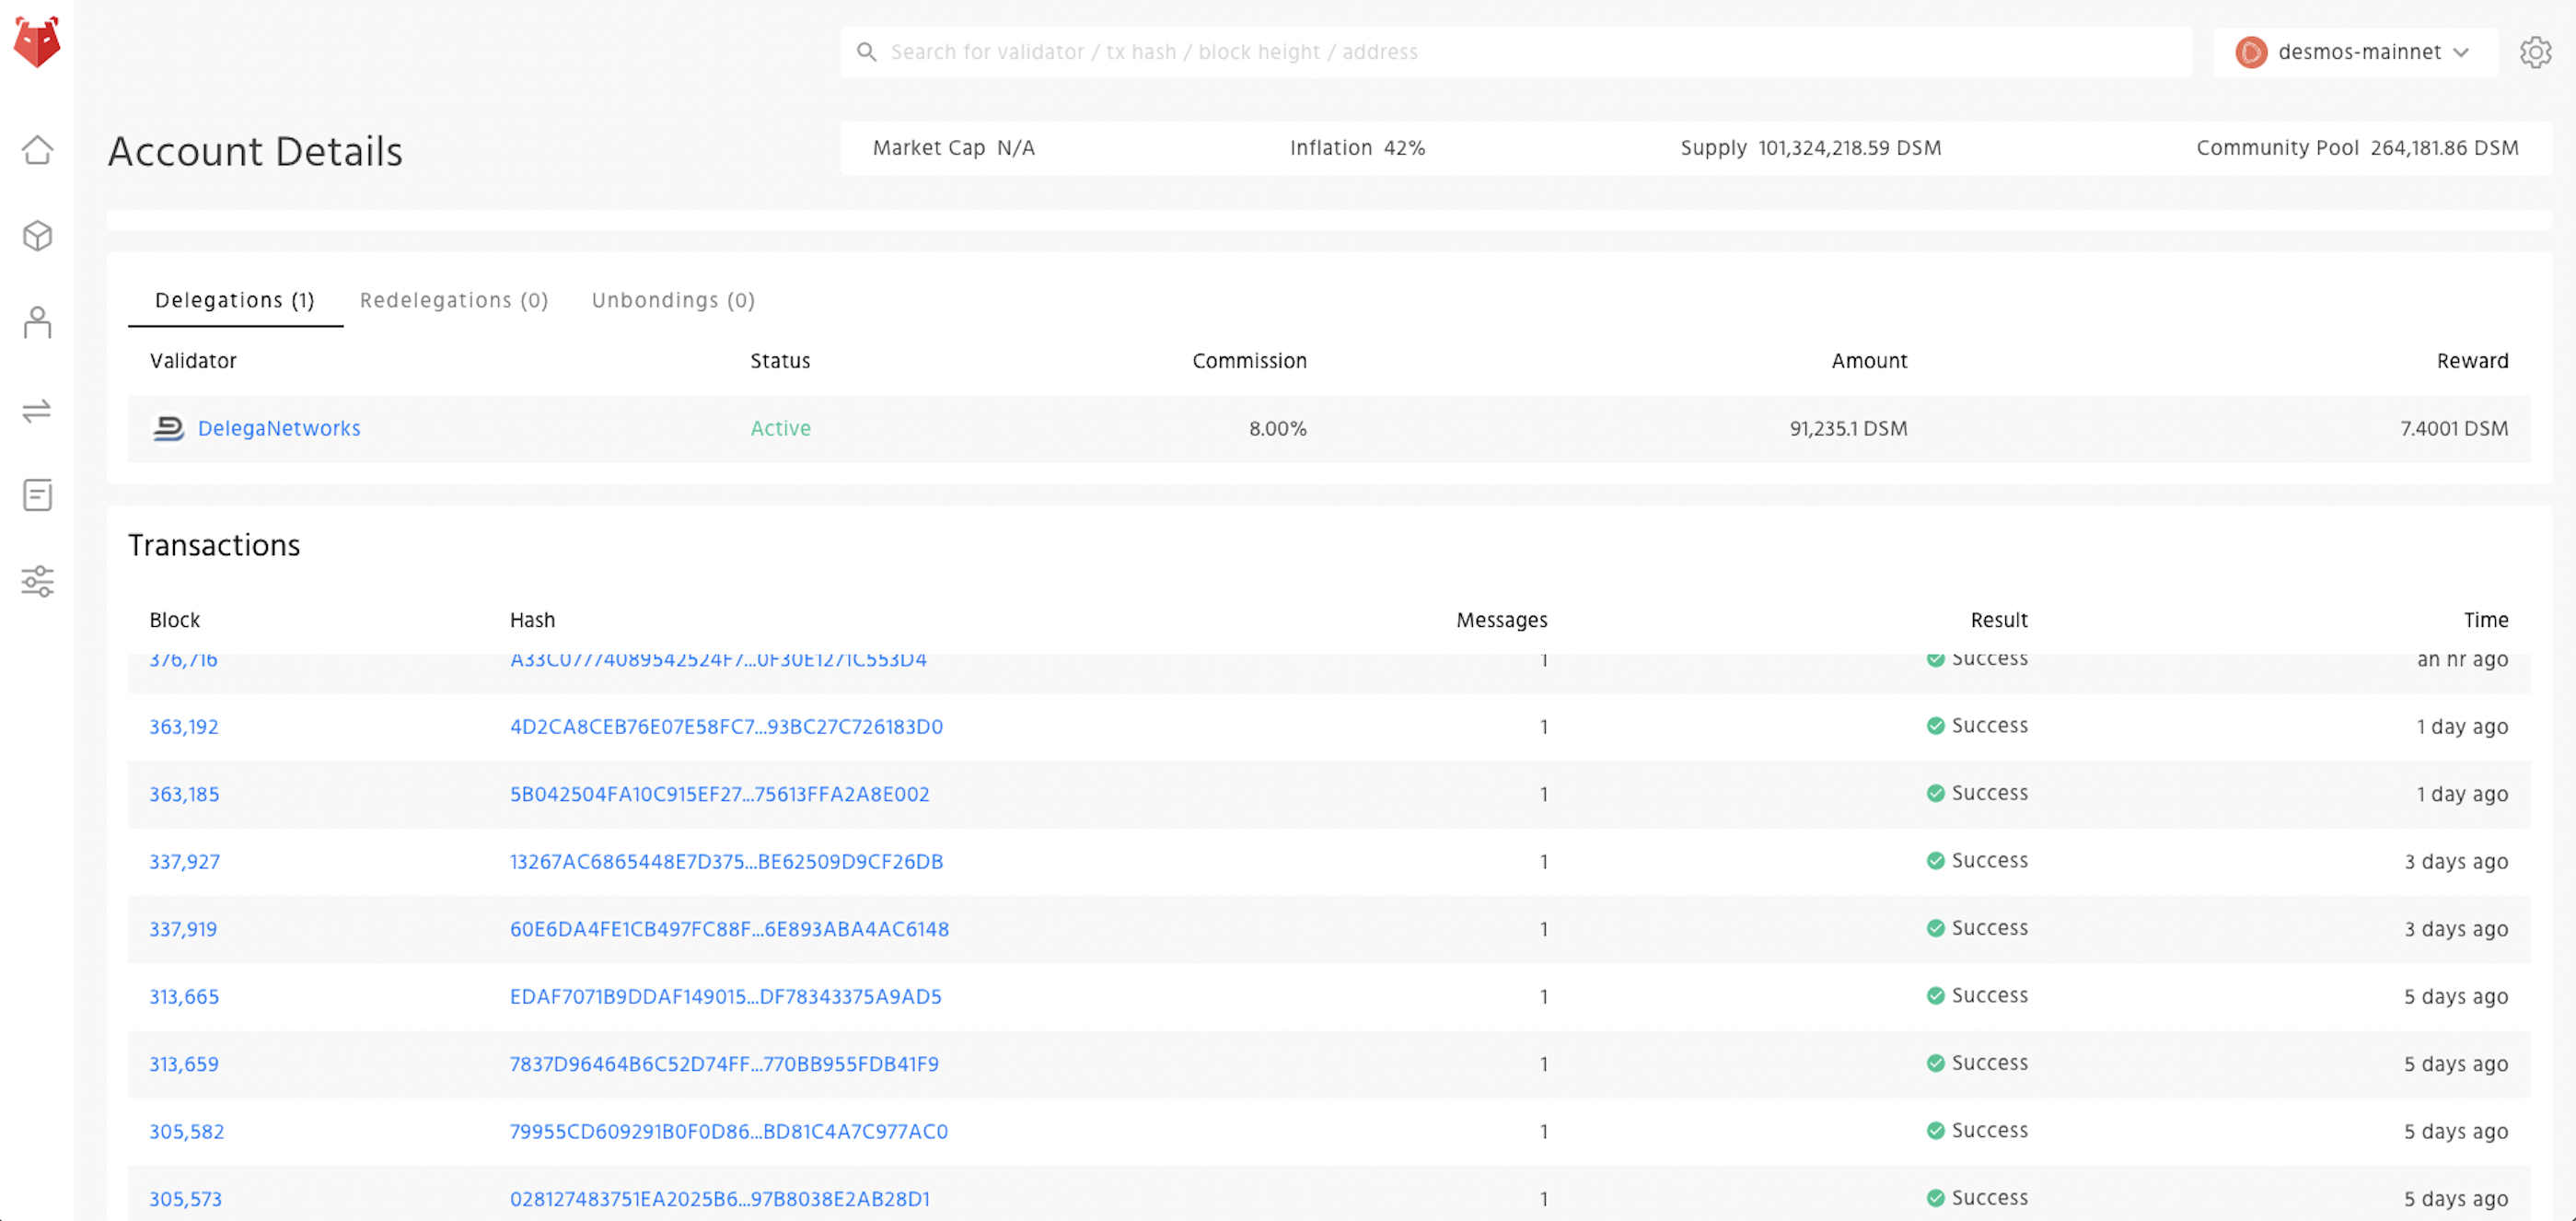Click the Market Cap N/A stat
The image size is (2576, 1221).
click(953, 148)
